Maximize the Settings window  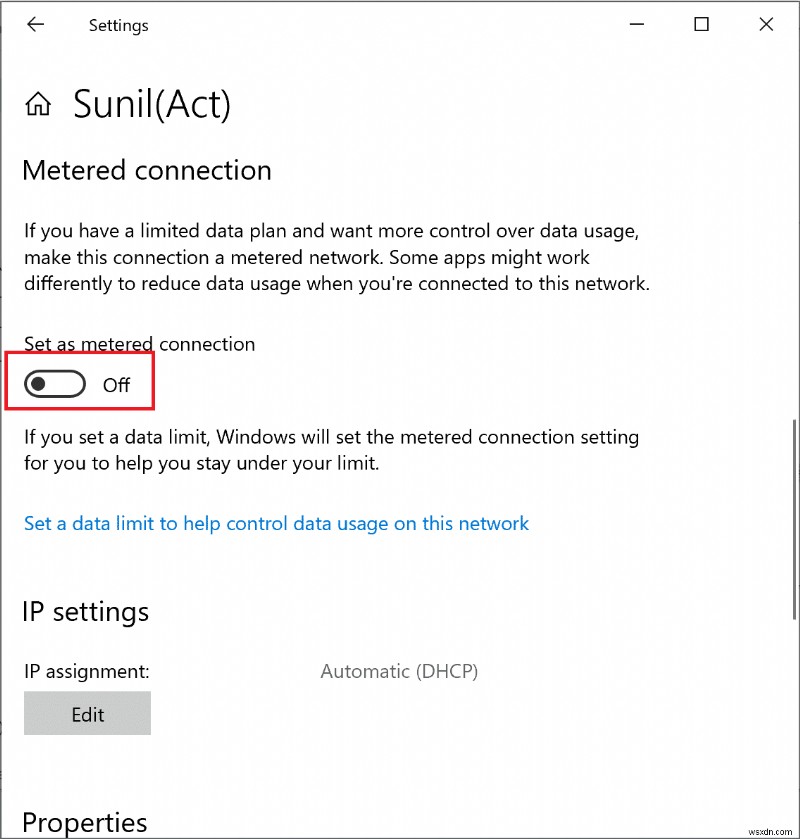click(701, 24)
